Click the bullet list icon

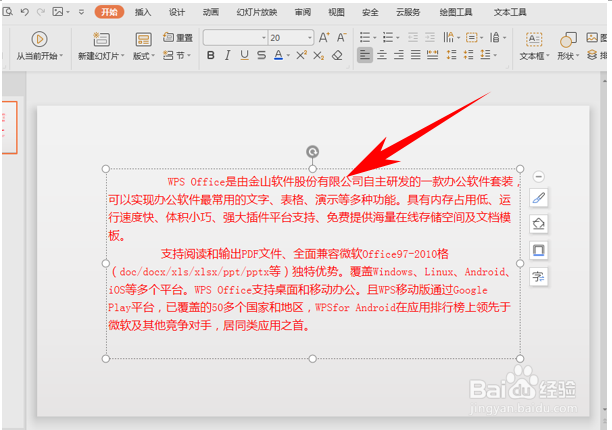click(365, 37)
